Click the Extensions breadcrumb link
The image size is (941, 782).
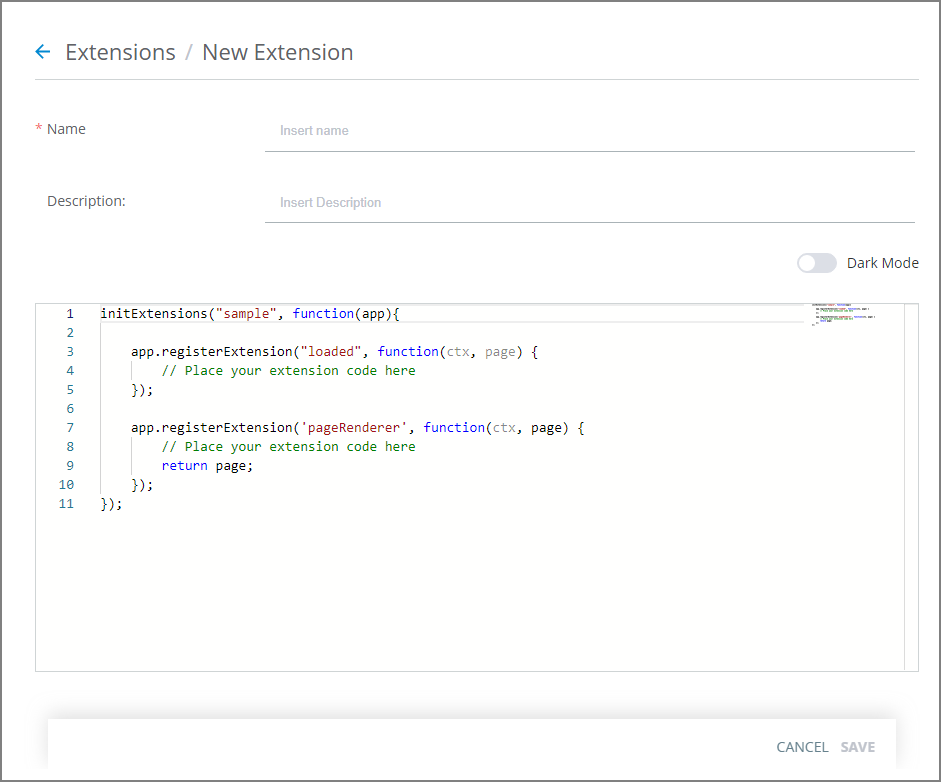pyautogui.click(x=120, y=52)
